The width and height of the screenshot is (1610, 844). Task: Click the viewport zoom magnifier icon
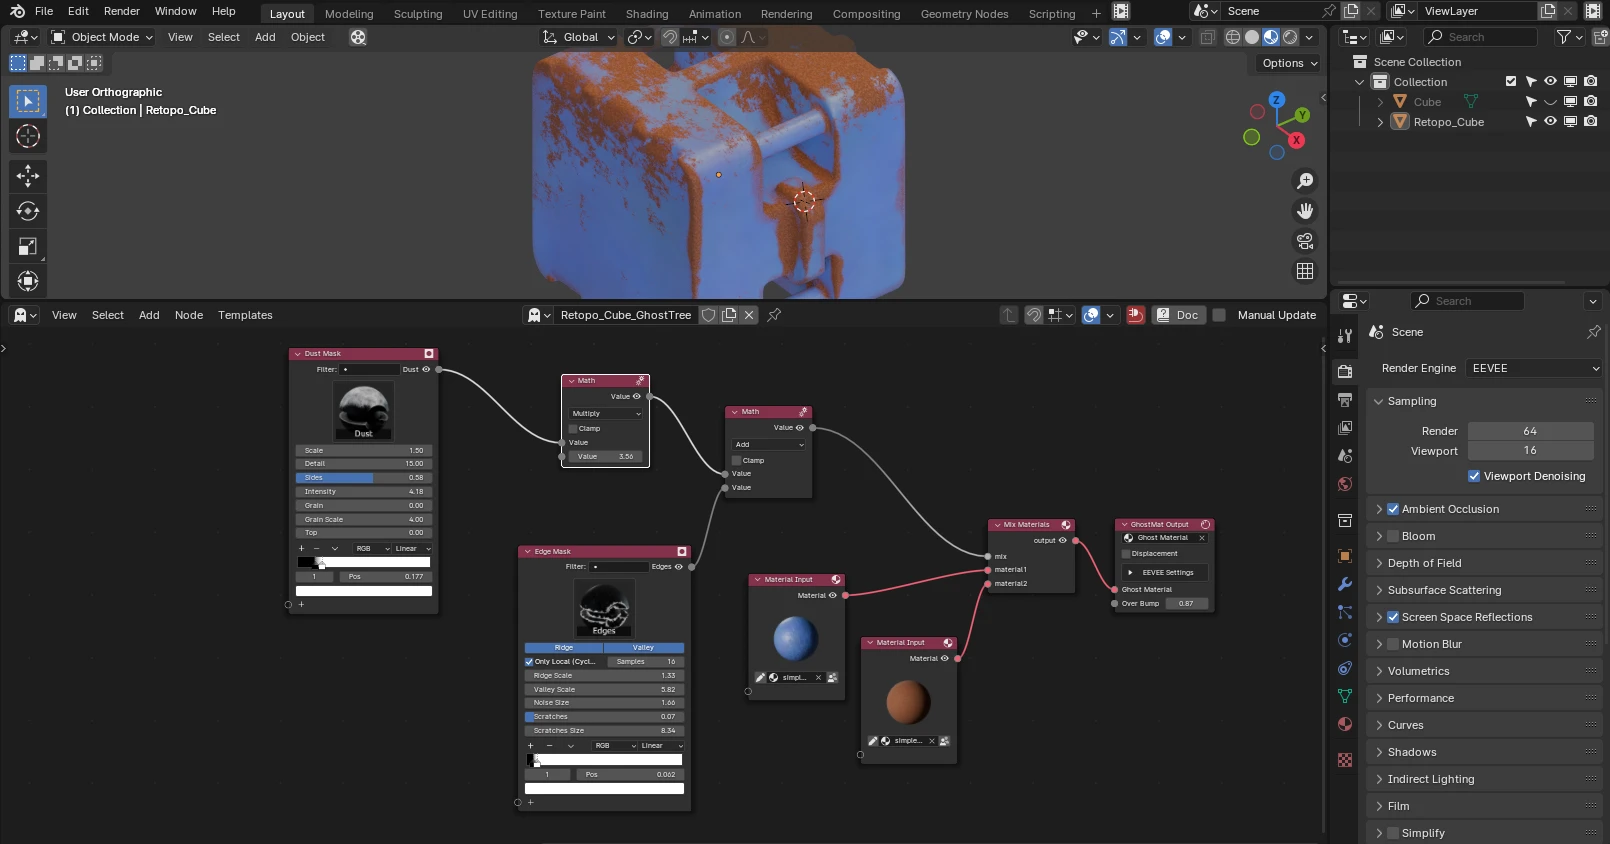[x=1305, y=181]
